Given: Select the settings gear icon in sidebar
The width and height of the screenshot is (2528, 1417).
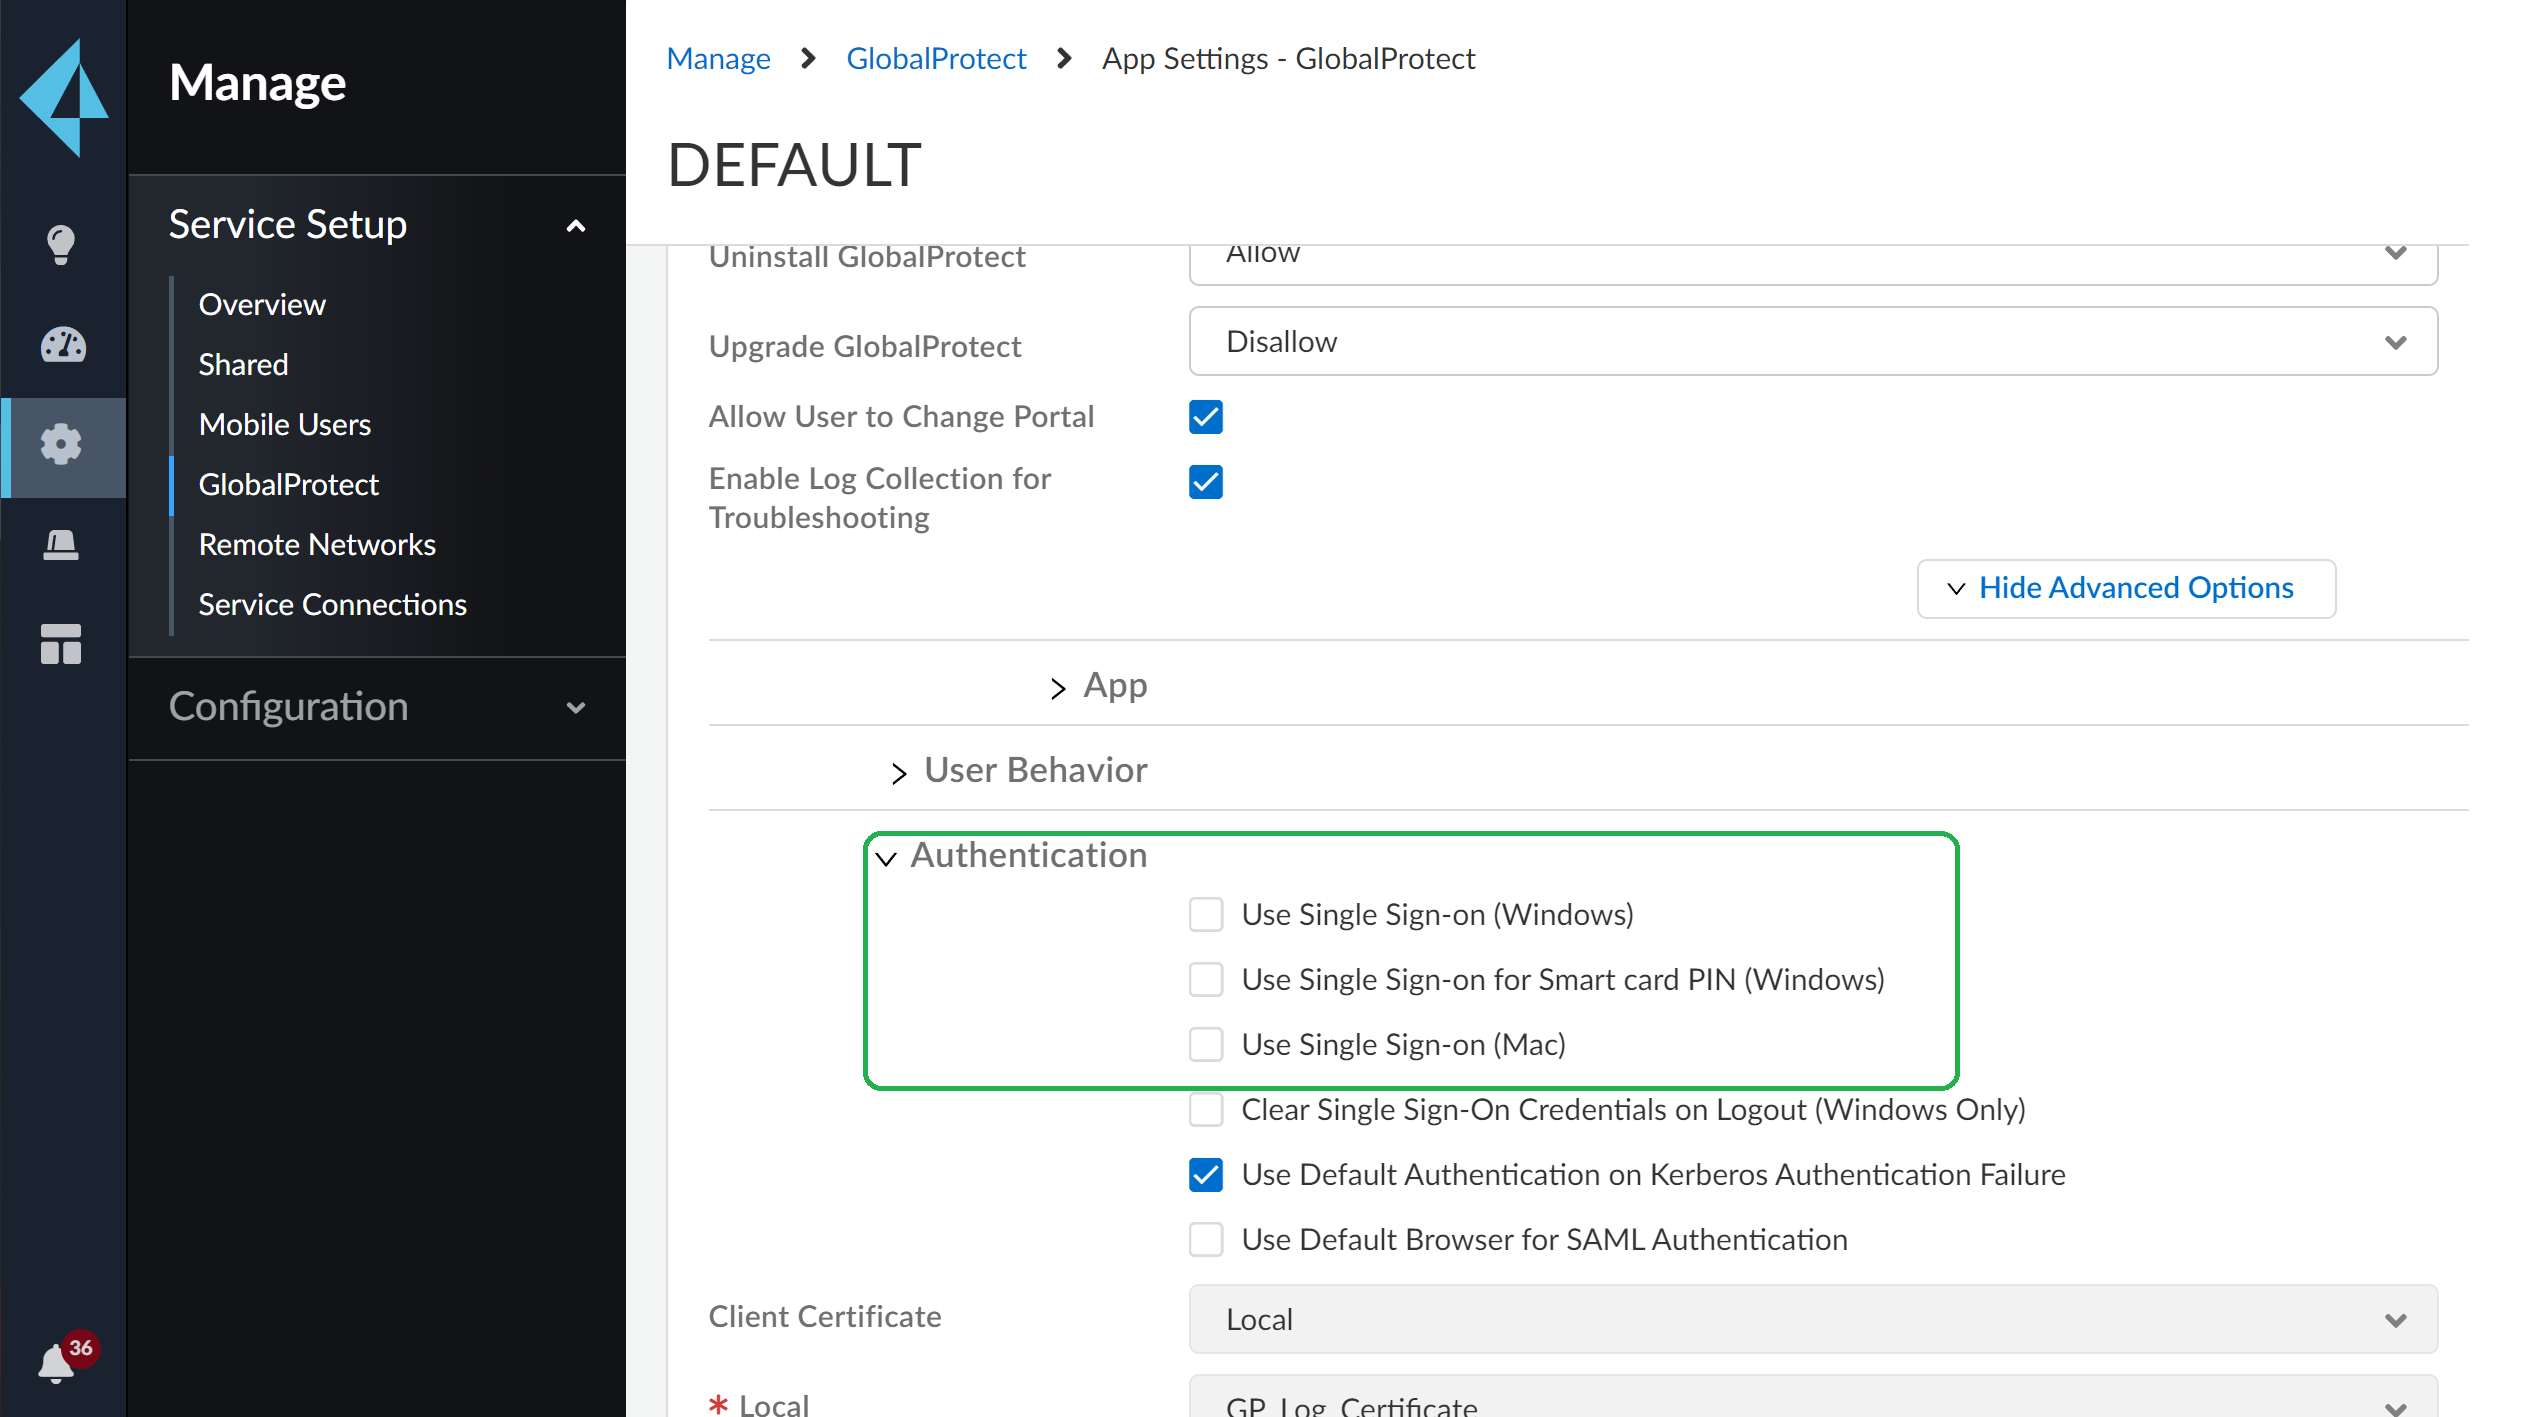Looking at the screenshot, I should tap(61, 445).
